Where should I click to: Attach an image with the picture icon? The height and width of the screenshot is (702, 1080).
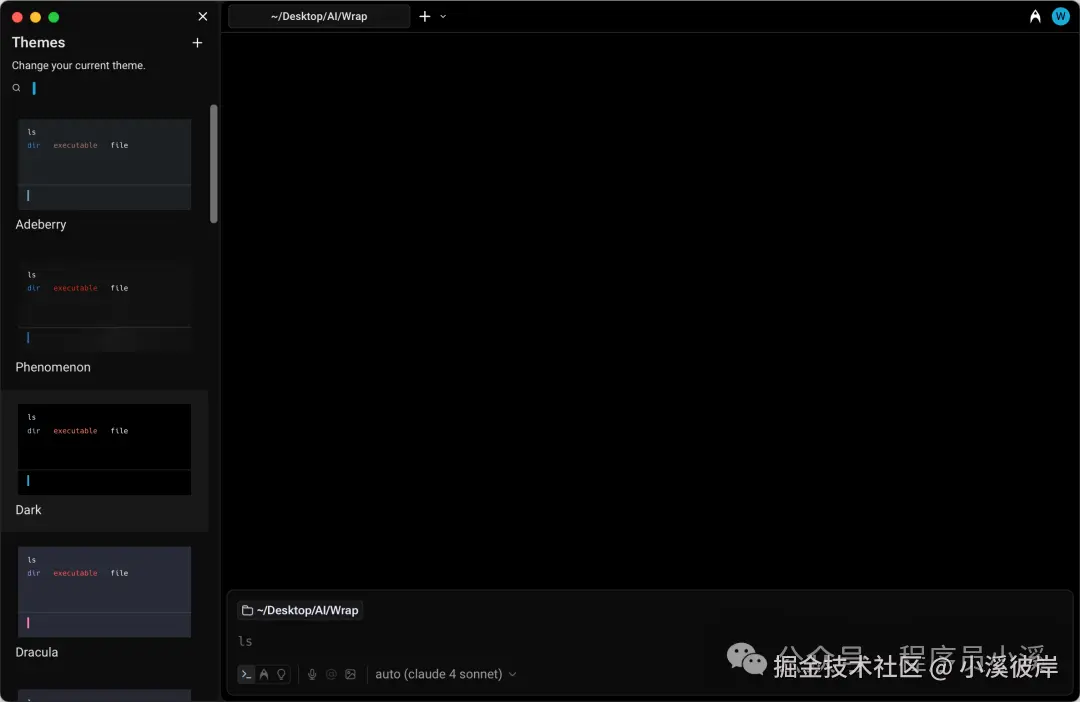pos(351,674)
